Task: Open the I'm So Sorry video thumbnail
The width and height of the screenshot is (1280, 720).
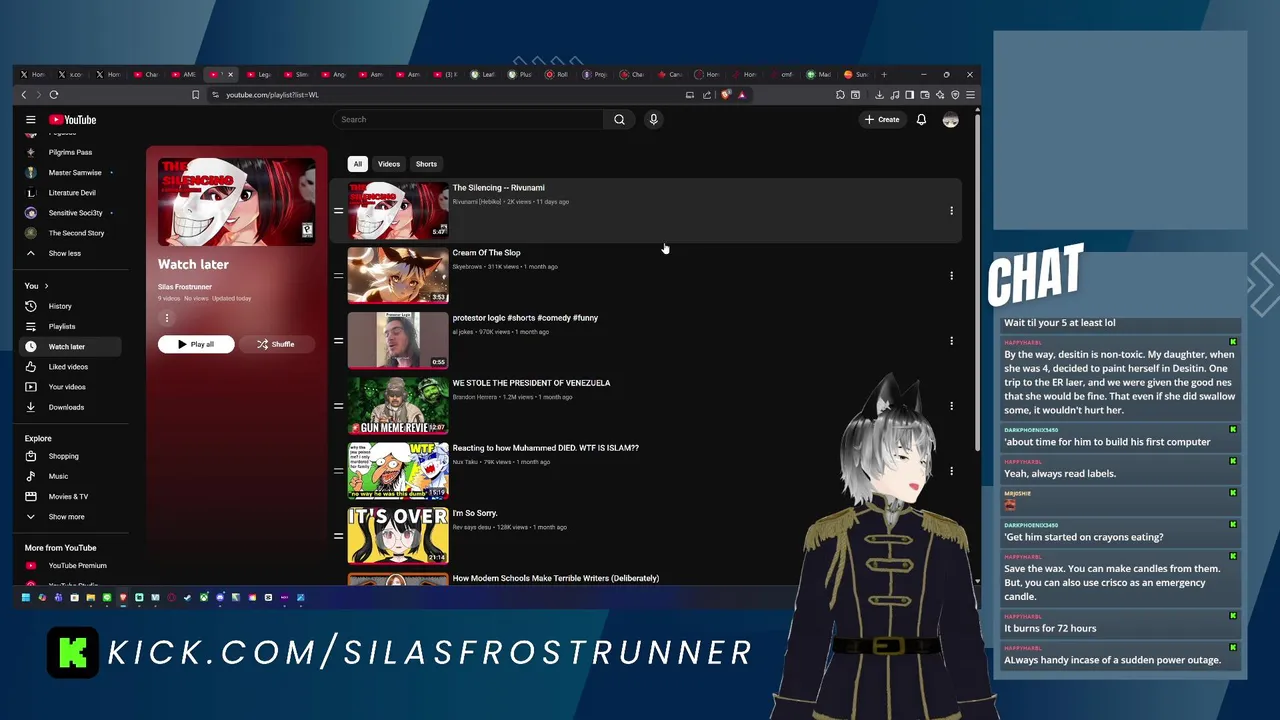Action: (x=398, y=536)
